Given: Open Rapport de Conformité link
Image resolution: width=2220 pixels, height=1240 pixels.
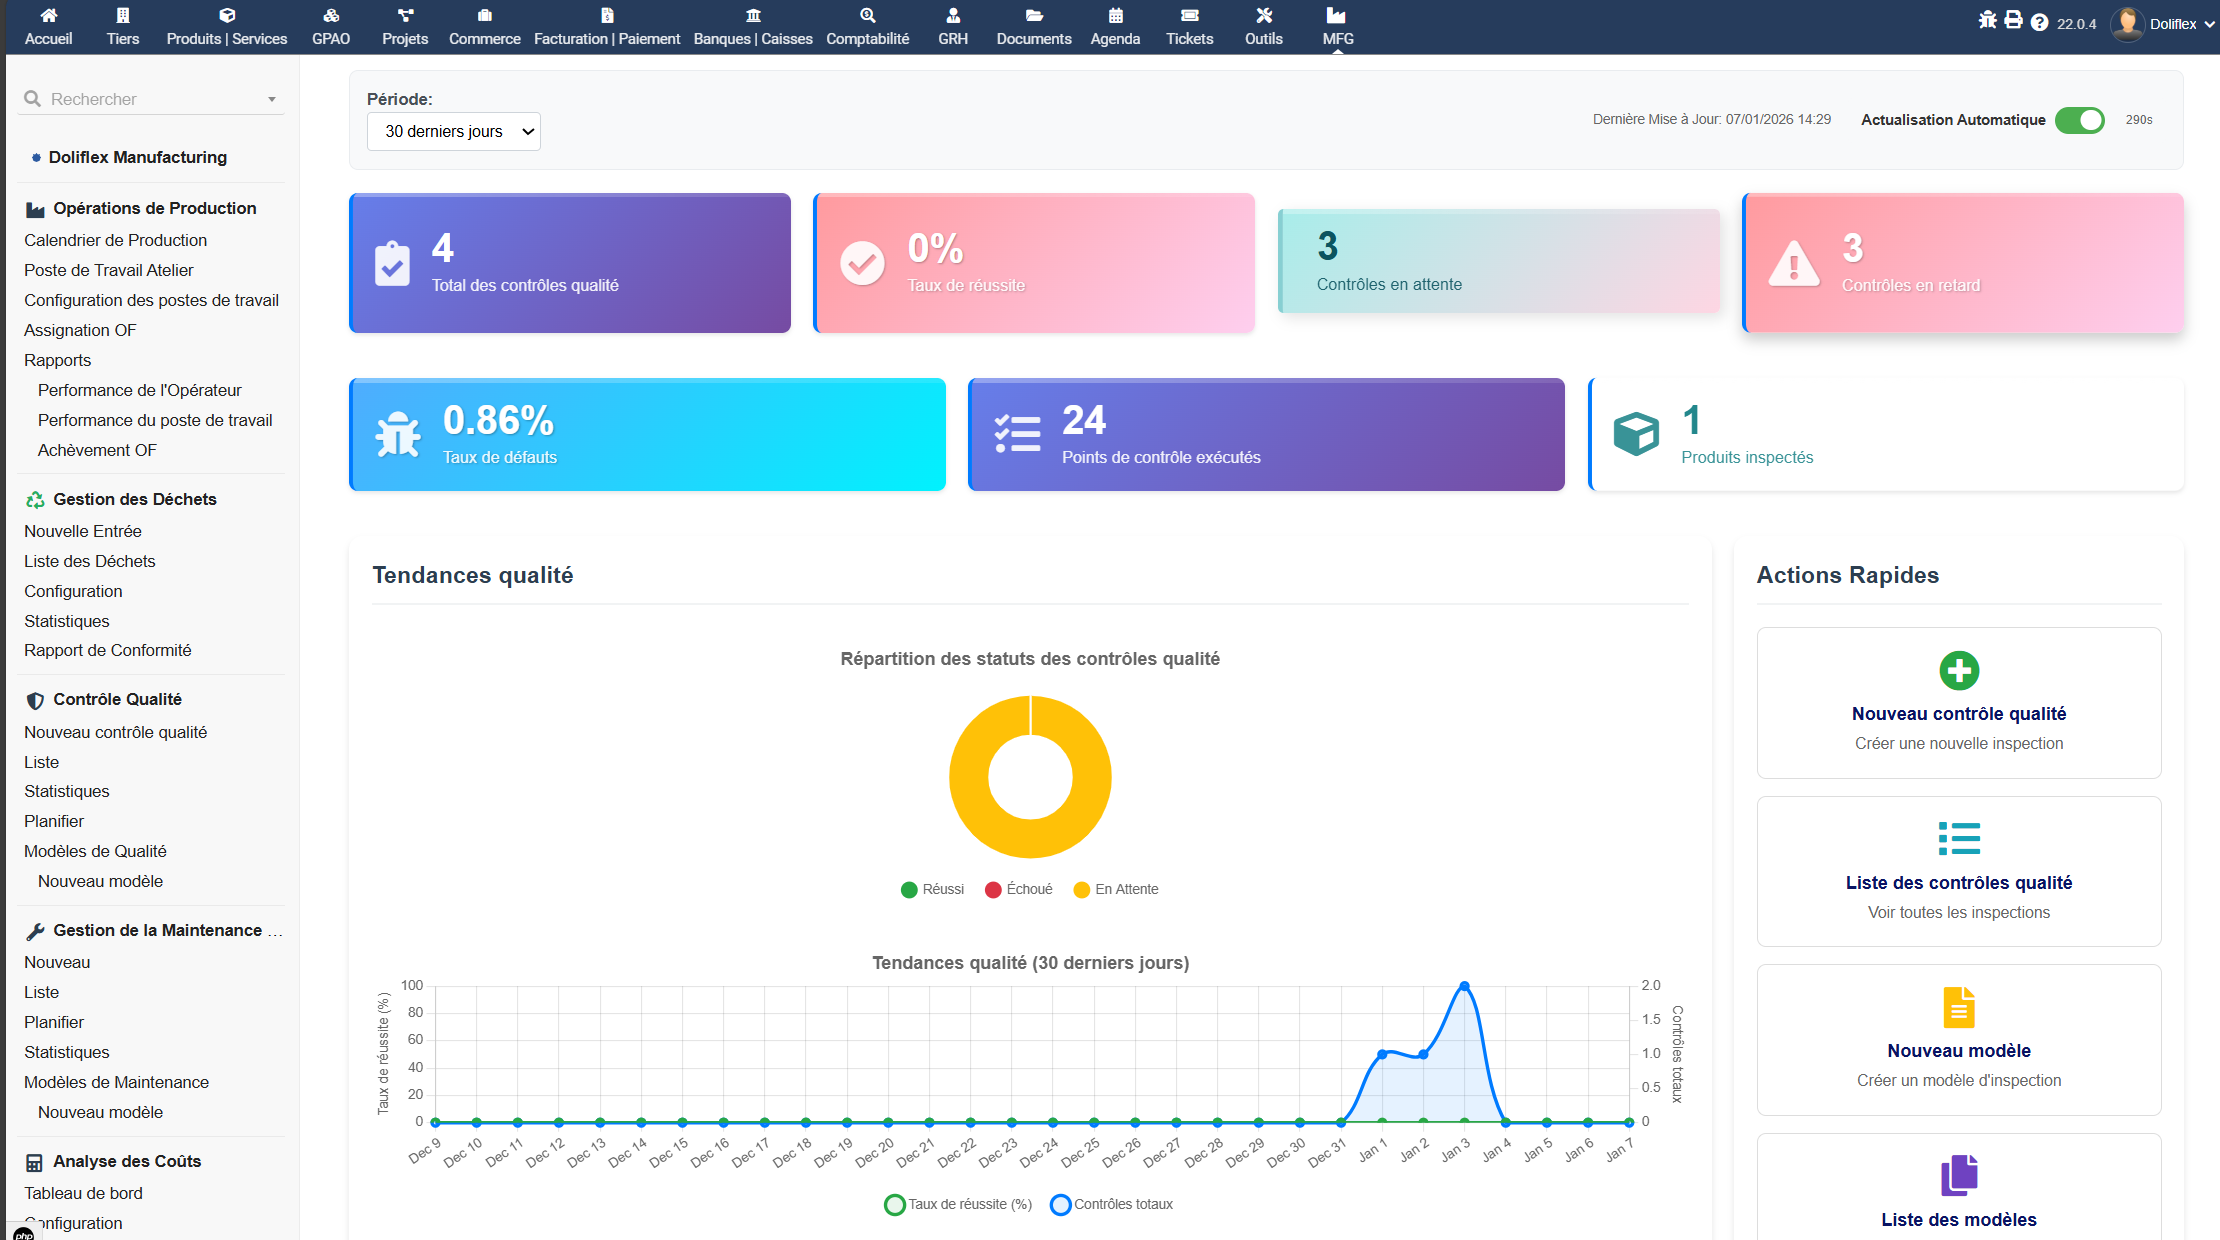Looking at the screenshot, I should click(107, 650).
